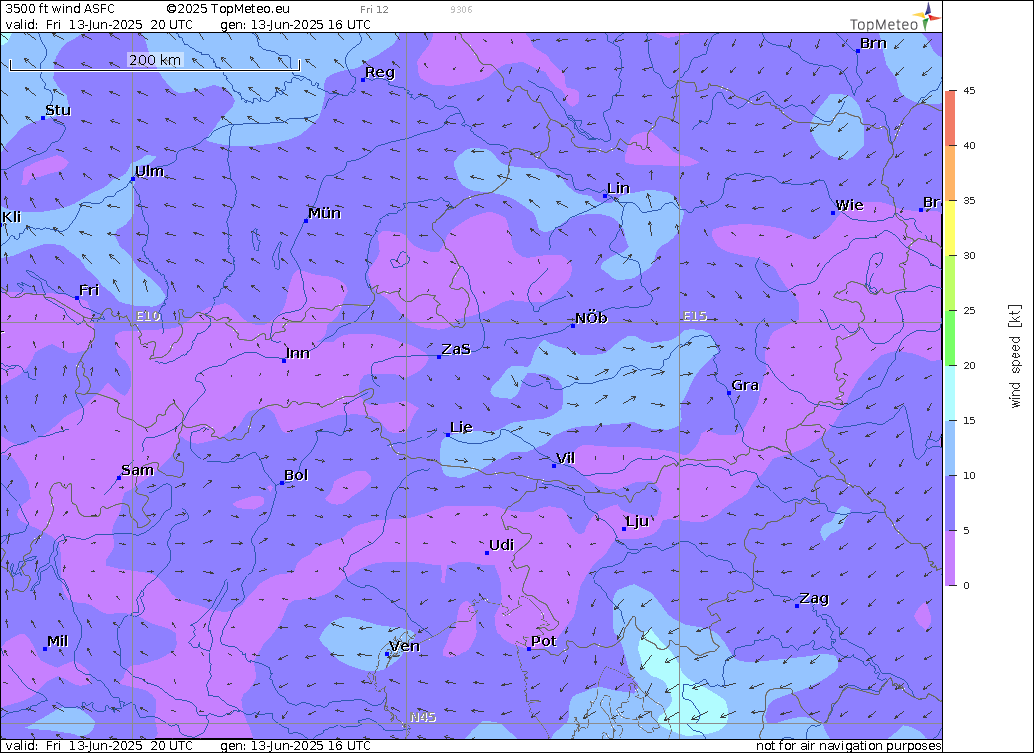Click the 'Ulm' city label
The height and width of the screenshot is (753, 1034).
(150, 171)
